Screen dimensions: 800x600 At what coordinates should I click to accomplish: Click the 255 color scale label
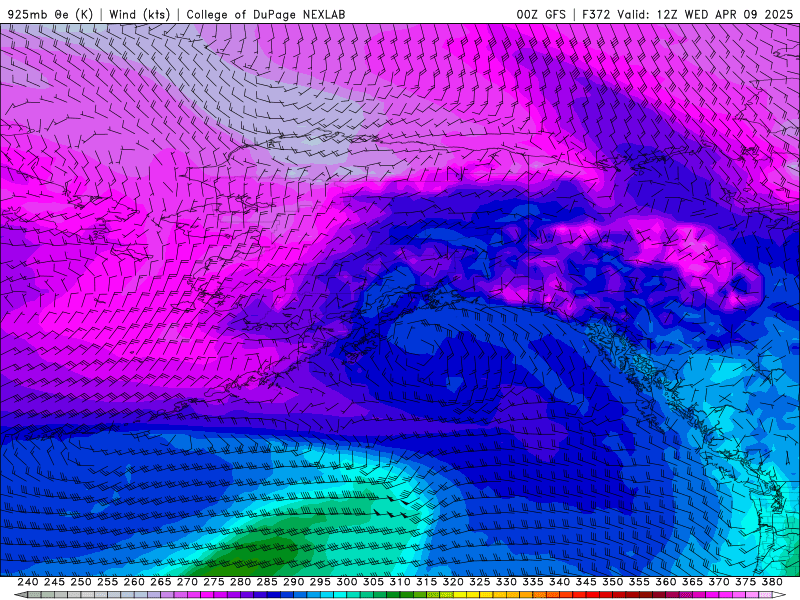tap(107, 582)
